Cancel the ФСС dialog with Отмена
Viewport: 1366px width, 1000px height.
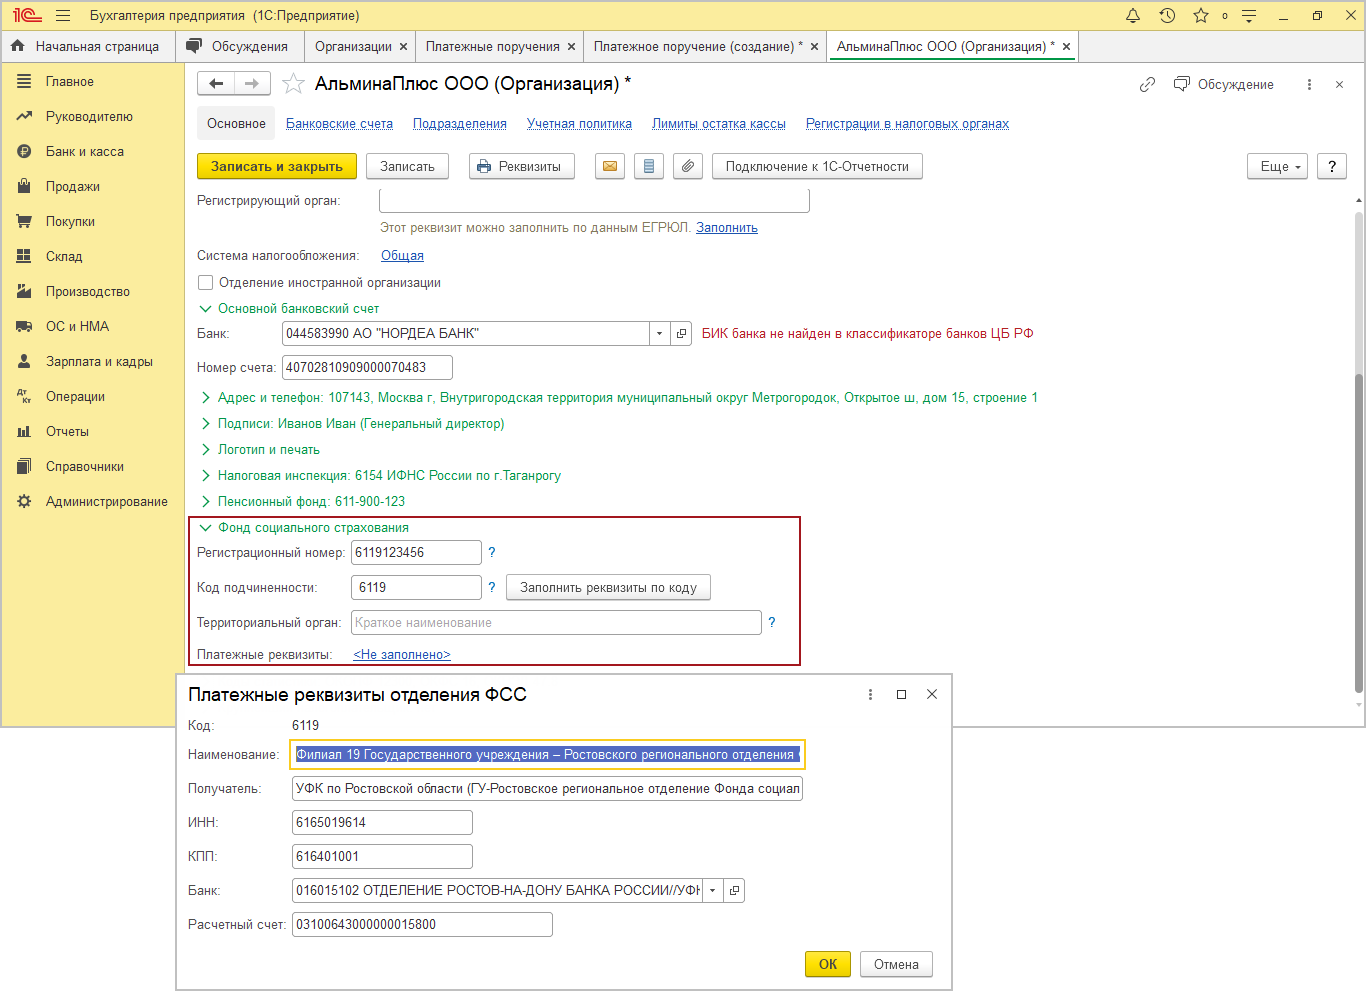click(896, 964)
